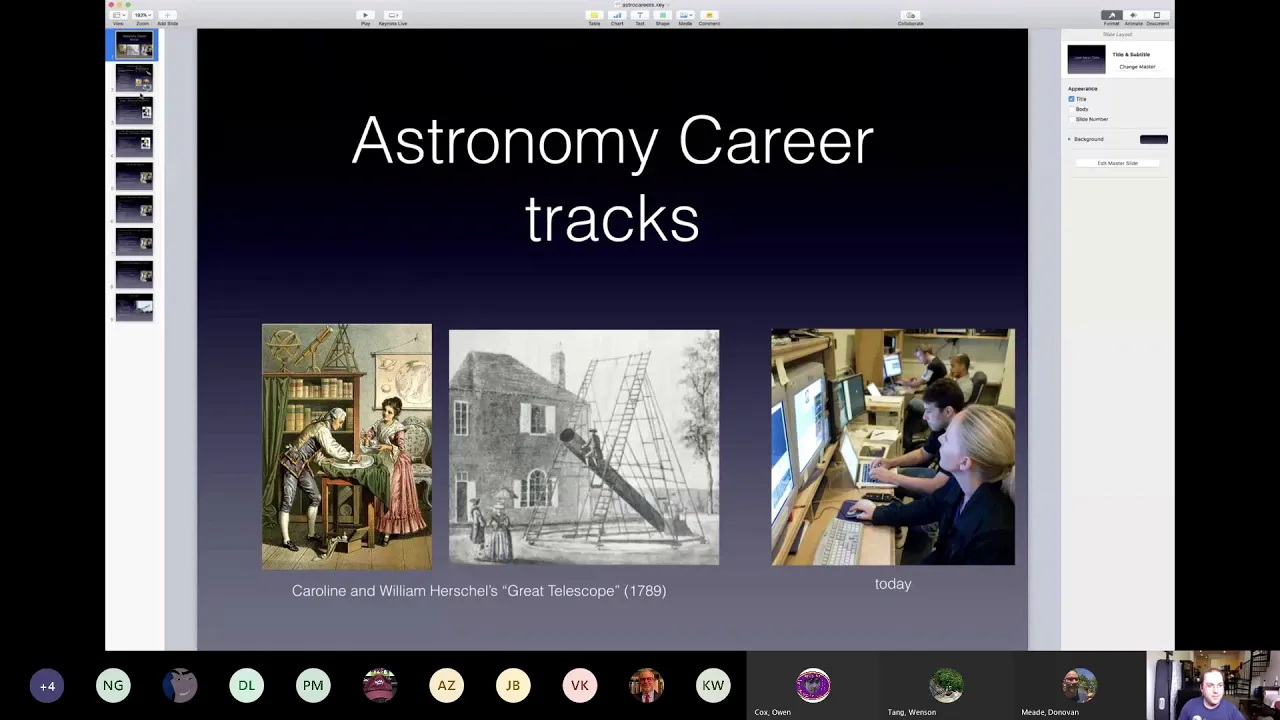1280x720 pixels.
Task: Open the +4 more participants bubble
Action: point(47,686)
